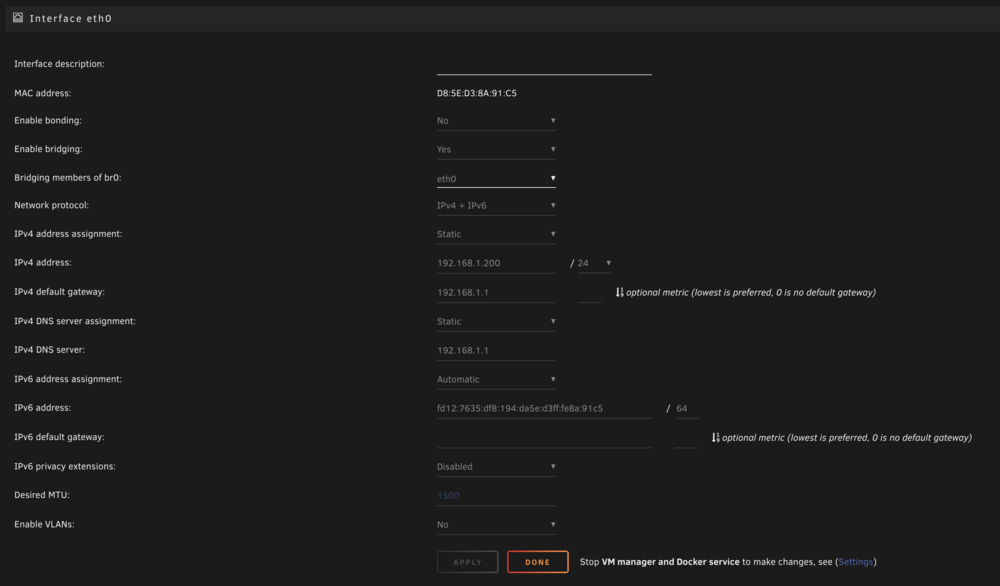Viewport: 1000px width, 586px height.
Task: Click the 'VM manager and Docker service' text
Action: 670,562
